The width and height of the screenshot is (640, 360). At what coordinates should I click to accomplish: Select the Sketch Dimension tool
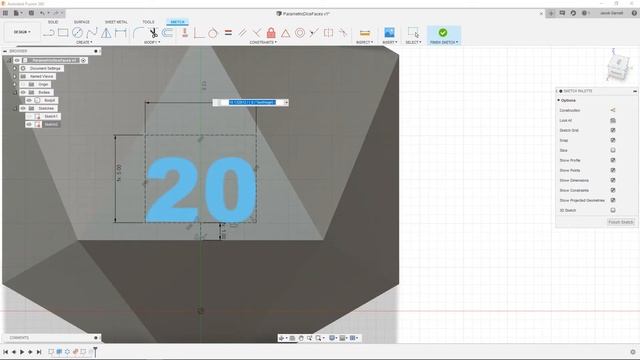[120, 33]
